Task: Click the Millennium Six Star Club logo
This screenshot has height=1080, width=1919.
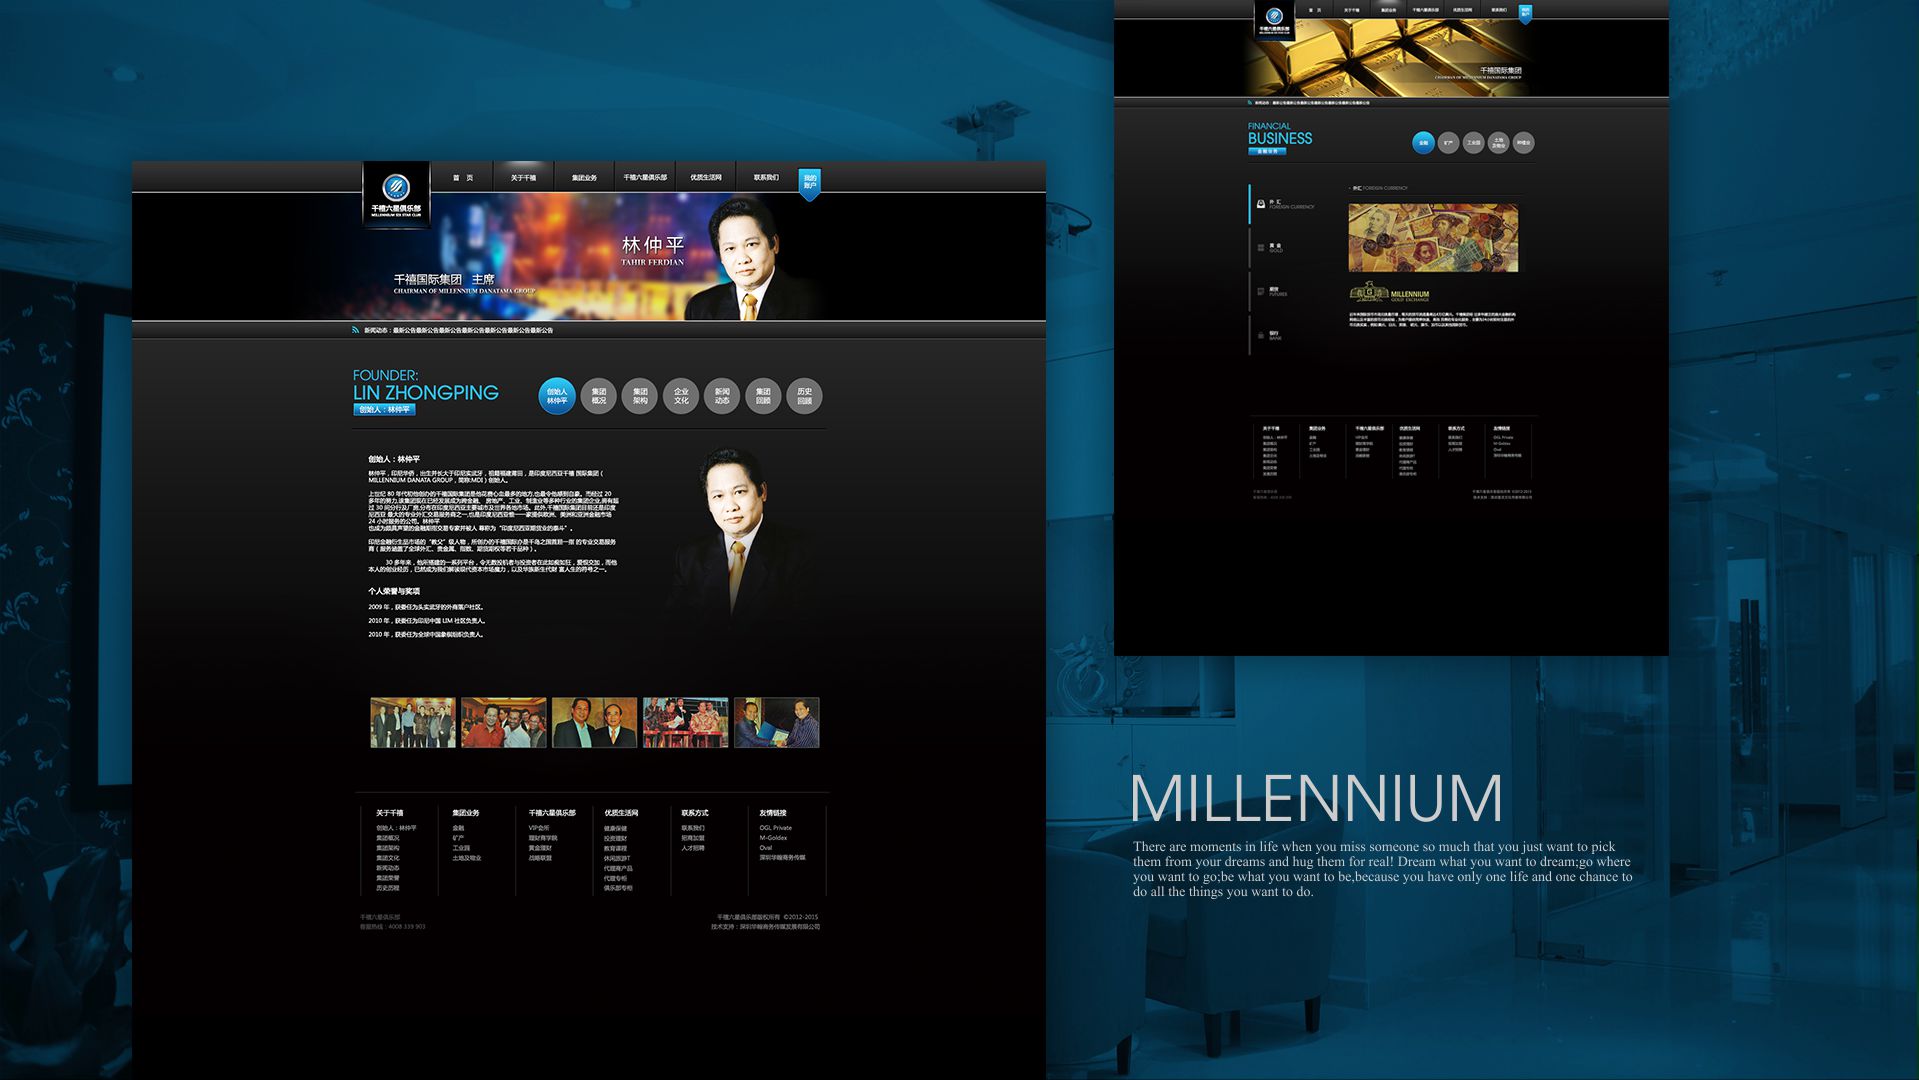Action: [396, 193]
